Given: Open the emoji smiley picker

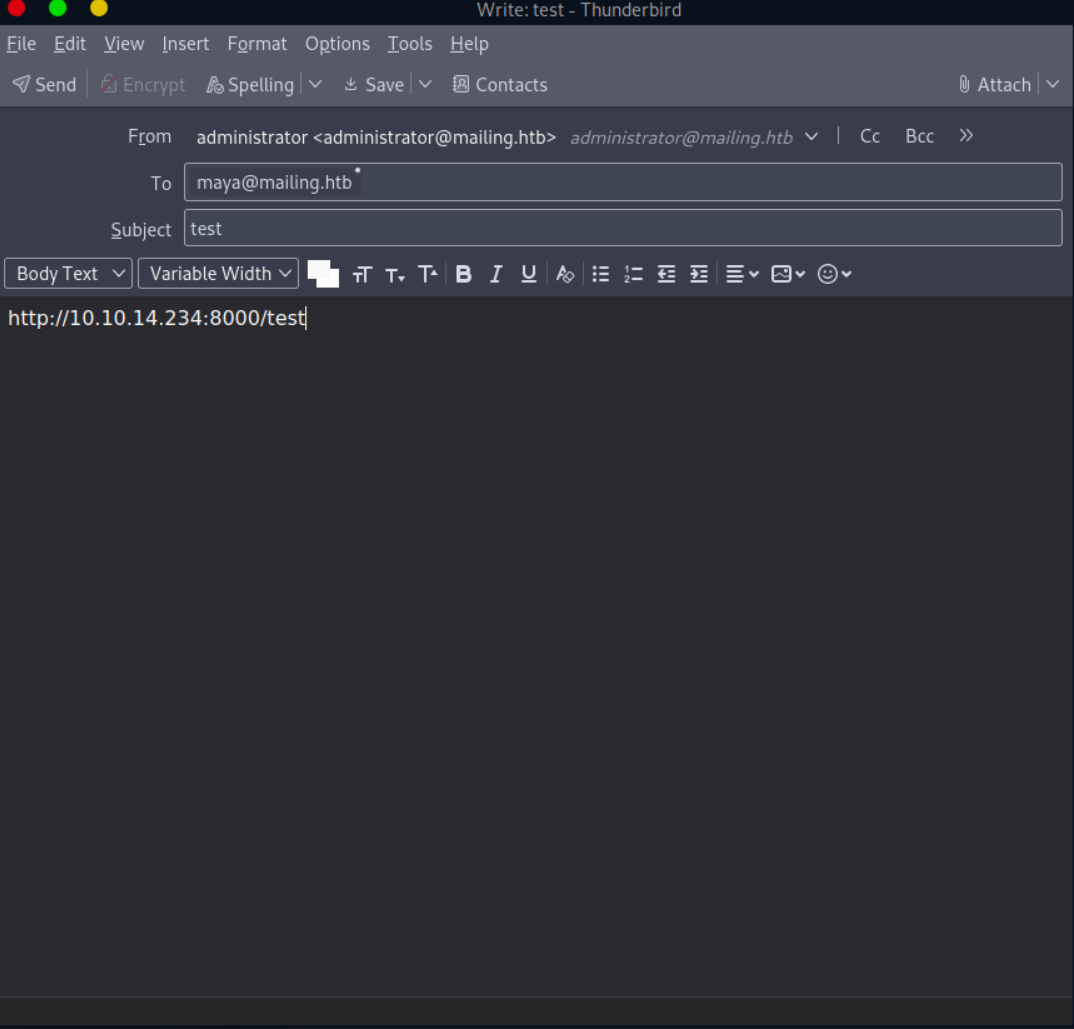Looking at the screenshot, I should 834,274.
